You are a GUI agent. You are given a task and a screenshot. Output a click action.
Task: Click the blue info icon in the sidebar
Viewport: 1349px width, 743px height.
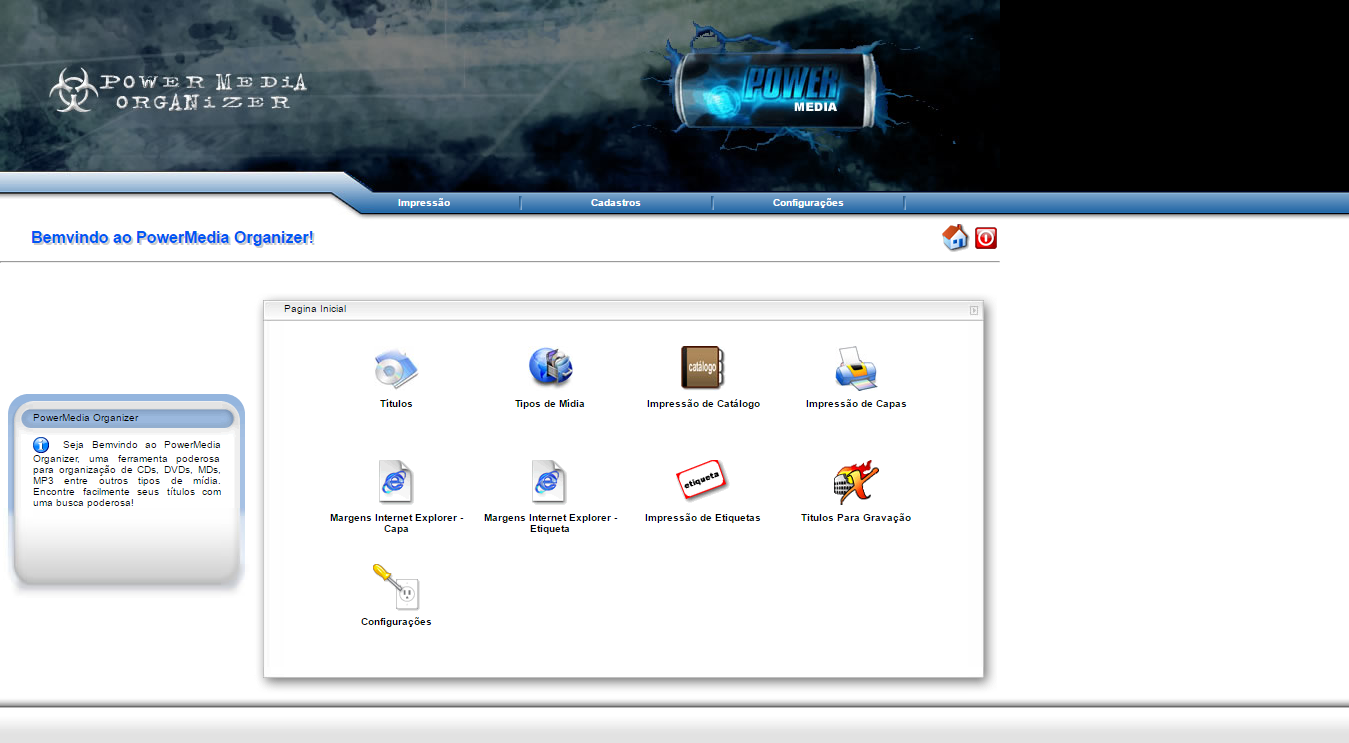point(41,444)
